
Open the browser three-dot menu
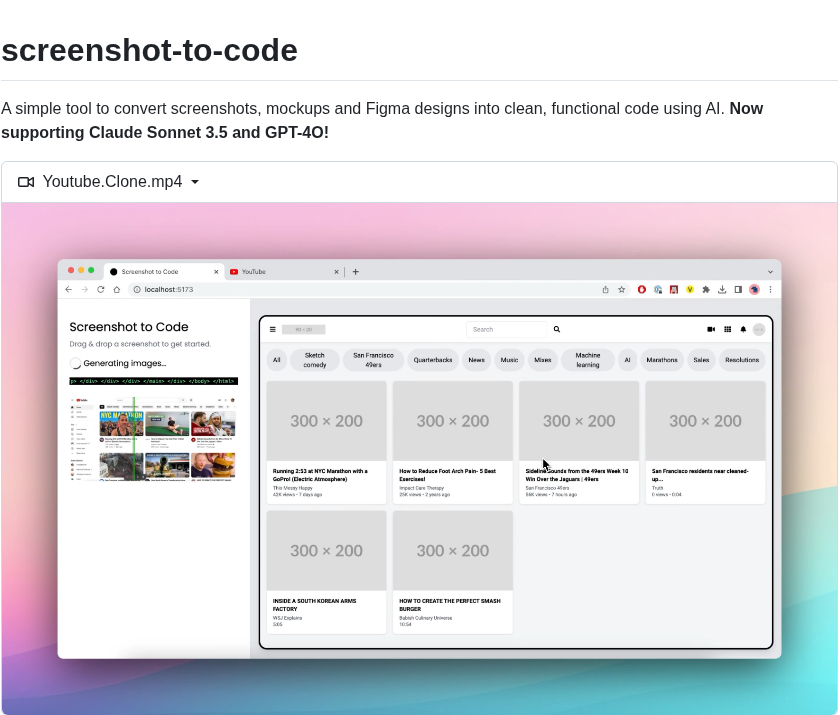click(770, 289)
